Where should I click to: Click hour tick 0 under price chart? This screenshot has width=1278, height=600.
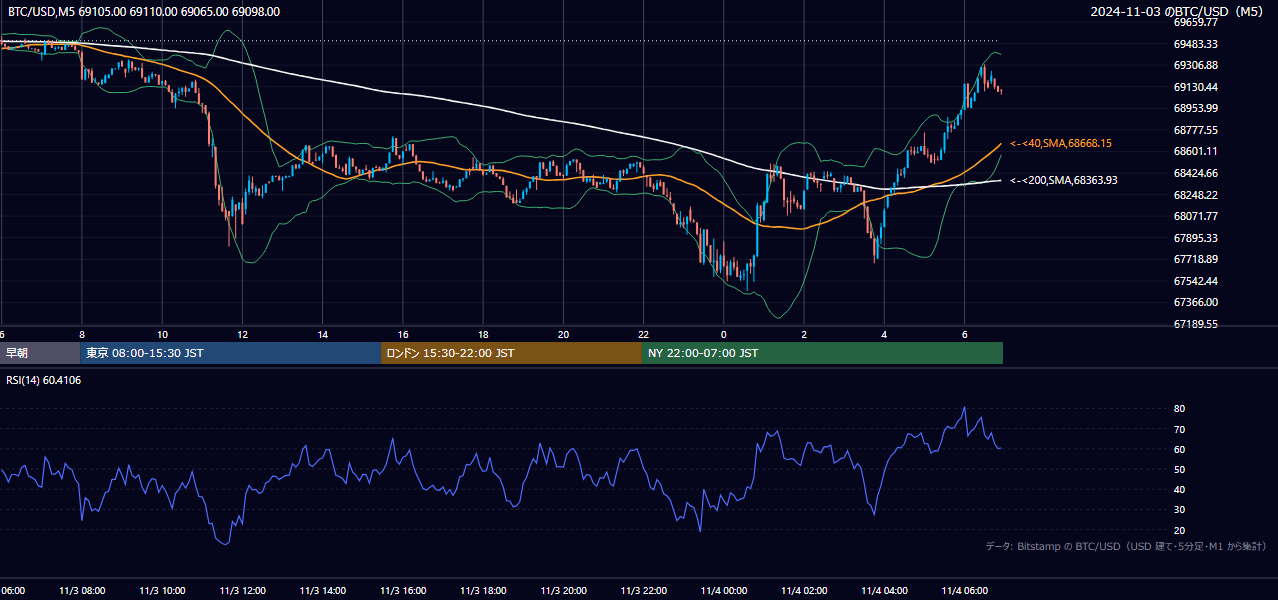pyautogui.click(x=724, y=334)
